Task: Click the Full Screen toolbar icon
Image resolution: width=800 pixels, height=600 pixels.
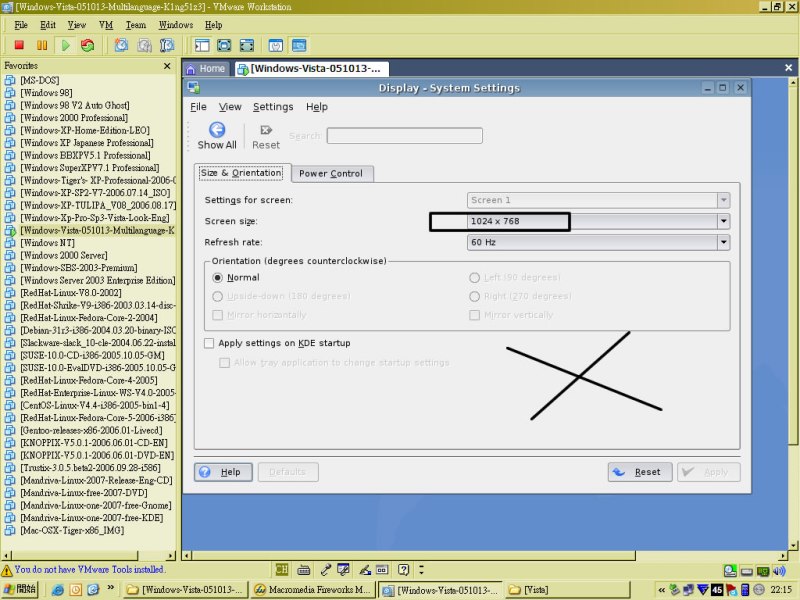Action: pos(224,45)
